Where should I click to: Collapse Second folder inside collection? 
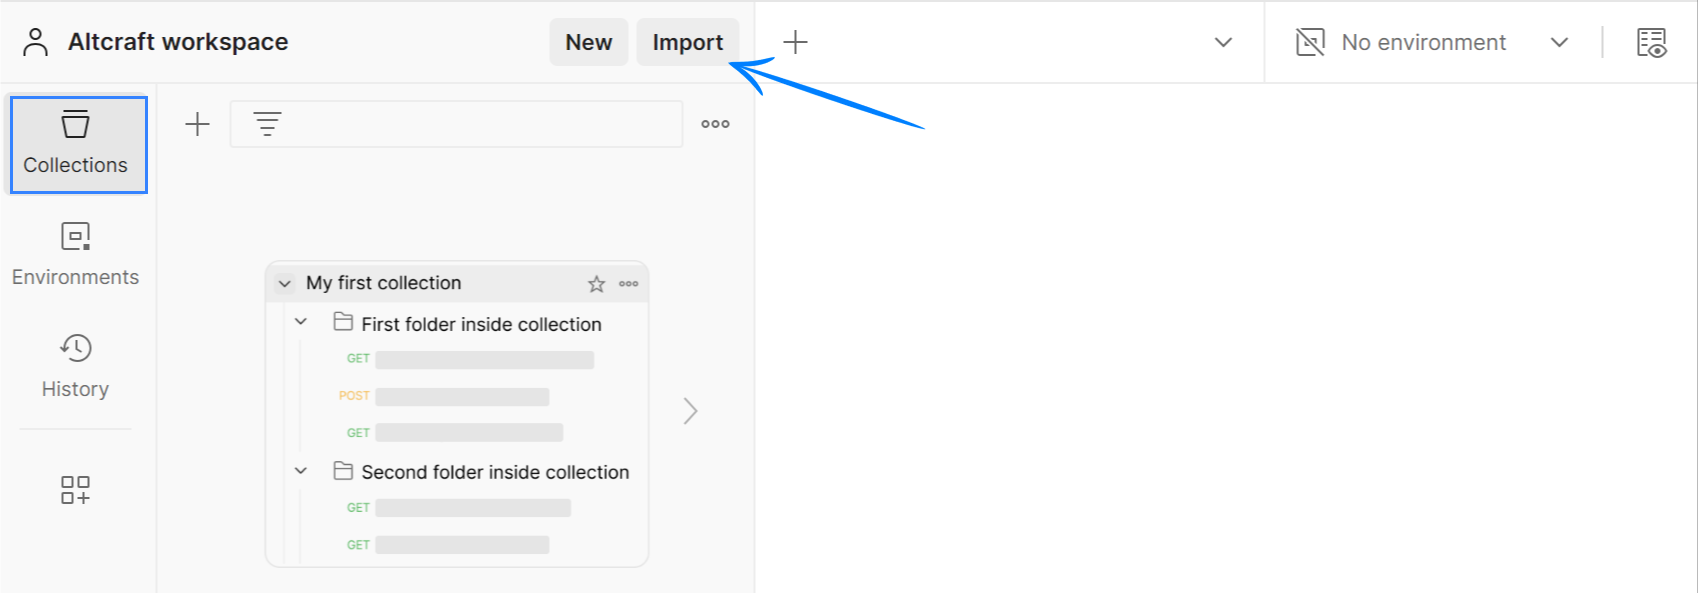coord(301,470)
